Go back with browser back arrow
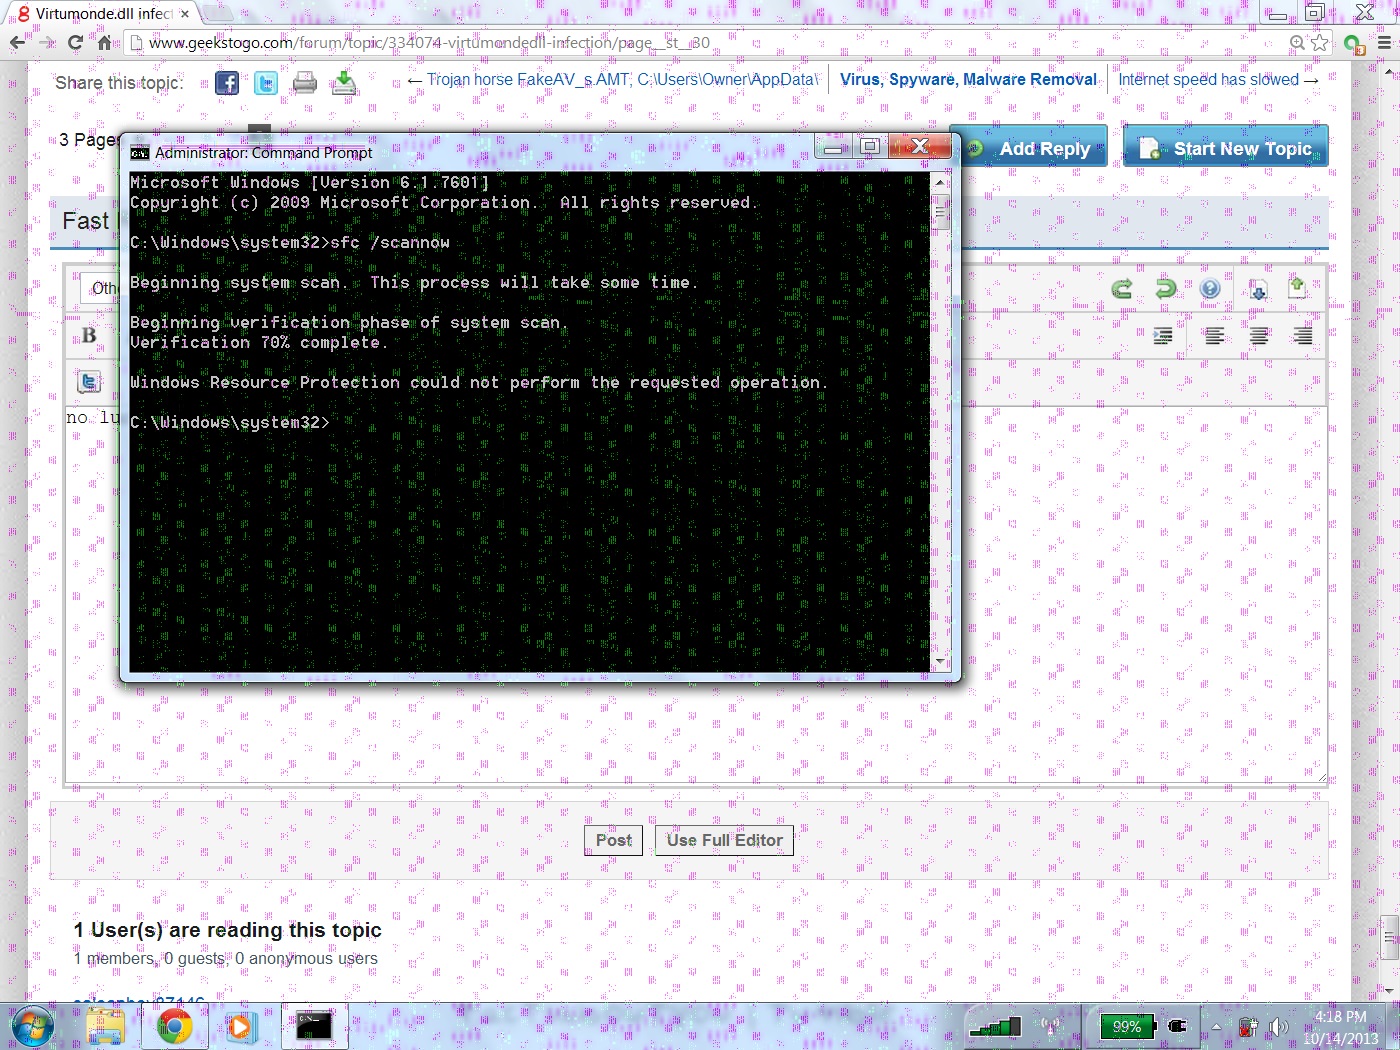 [x=17, y=43]
